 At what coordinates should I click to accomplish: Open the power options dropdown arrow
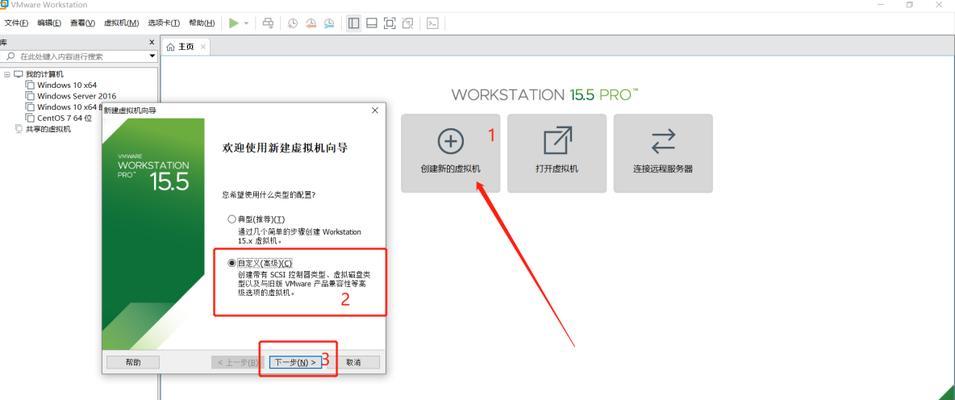[x=246, y=23]
